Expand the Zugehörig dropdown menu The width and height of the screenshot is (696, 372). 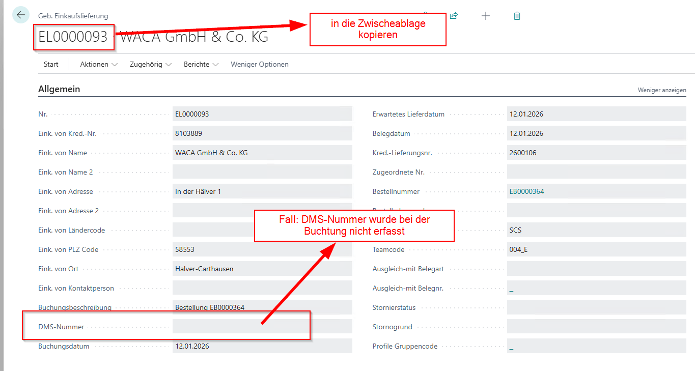[150, 64]
